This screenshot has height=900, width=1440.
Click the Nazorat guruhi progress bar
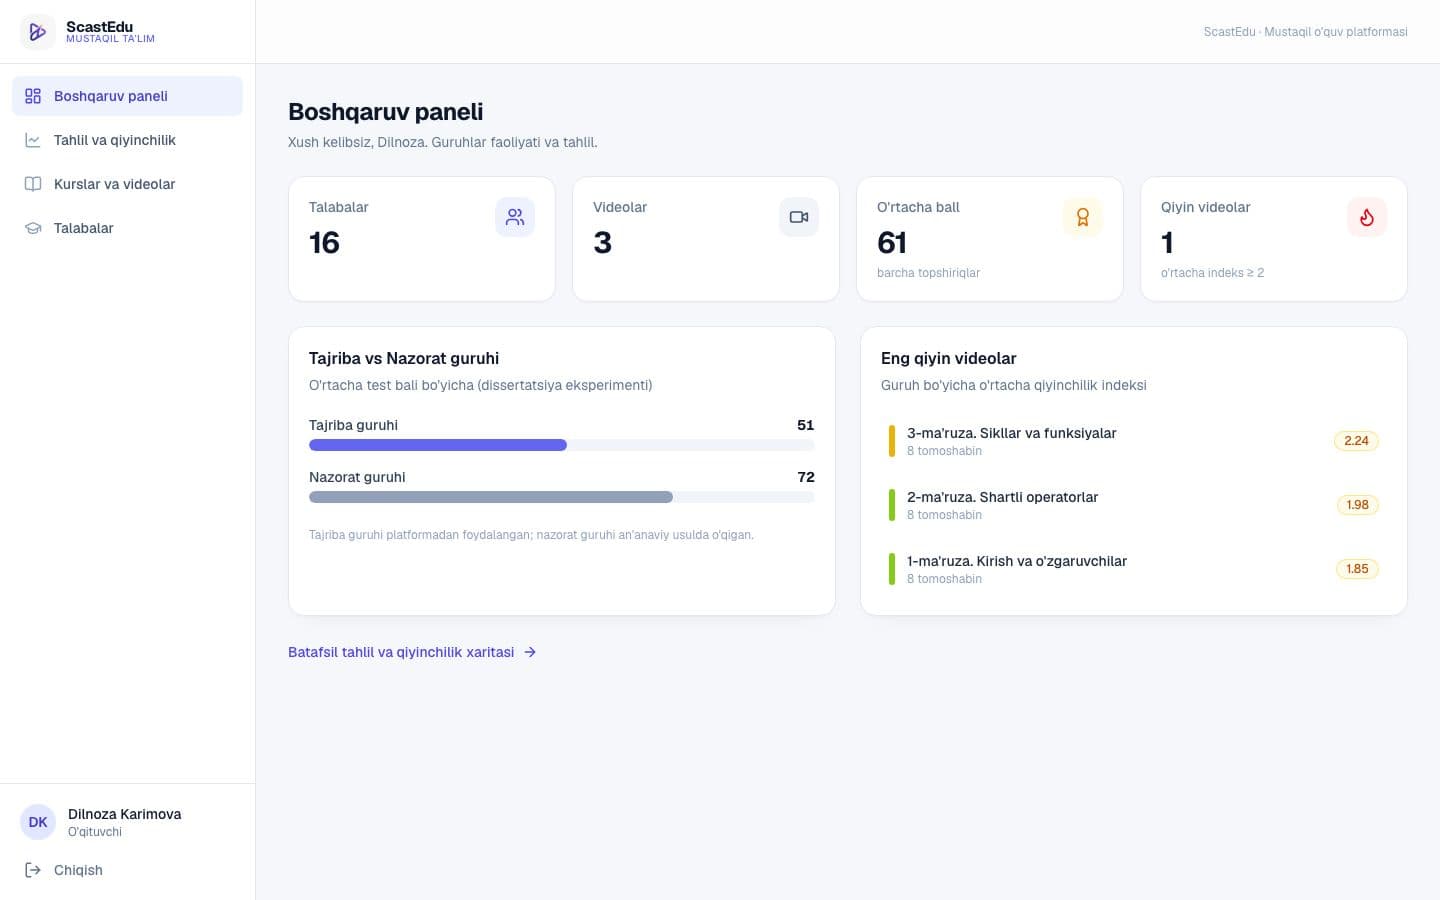click(562, 497)
